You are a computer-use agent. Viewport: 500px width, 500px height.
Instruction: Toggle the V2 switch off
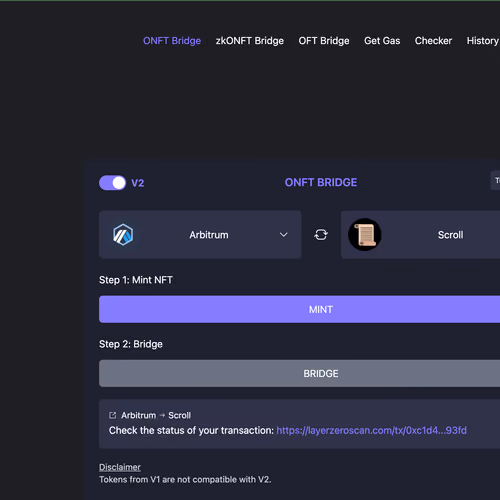[112, 183]
